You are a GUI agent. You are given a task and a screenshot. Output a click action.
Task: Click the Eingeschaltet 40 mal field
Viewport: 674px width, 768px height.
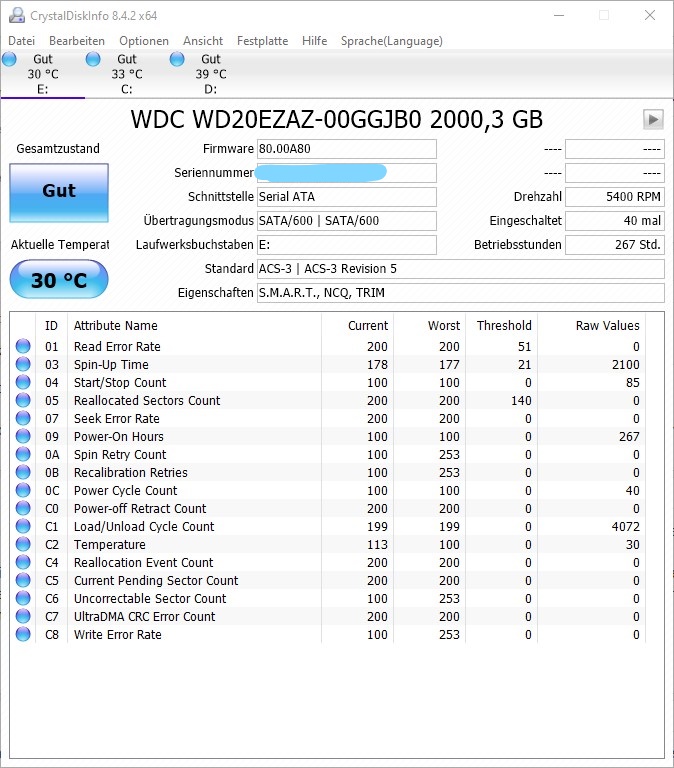point(615,221)
